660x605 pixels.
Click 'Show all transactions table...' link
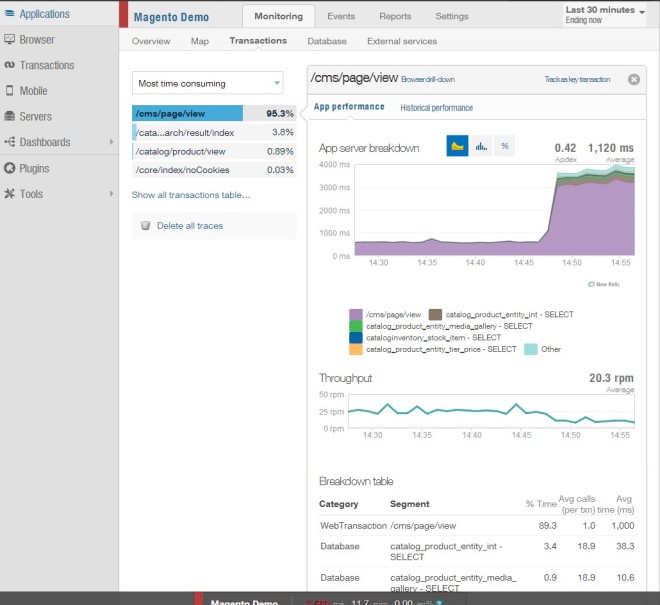coord(191,195)
